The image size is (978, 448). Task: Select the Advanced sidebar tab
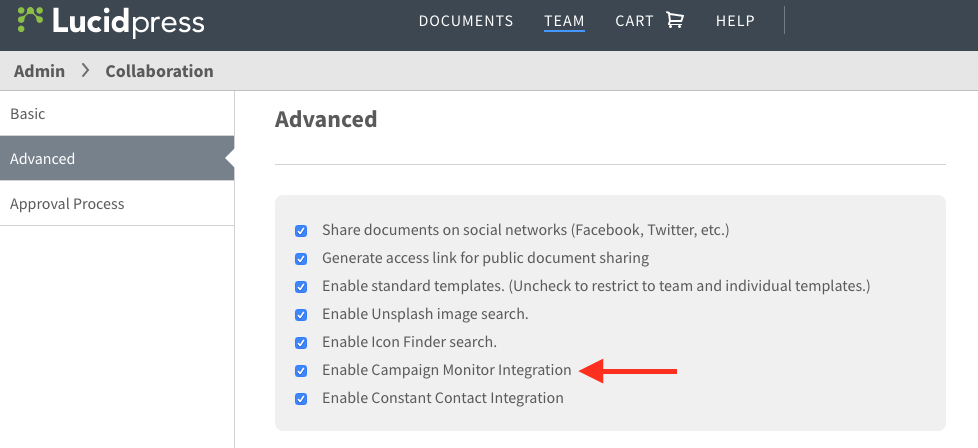pos(117,158)
